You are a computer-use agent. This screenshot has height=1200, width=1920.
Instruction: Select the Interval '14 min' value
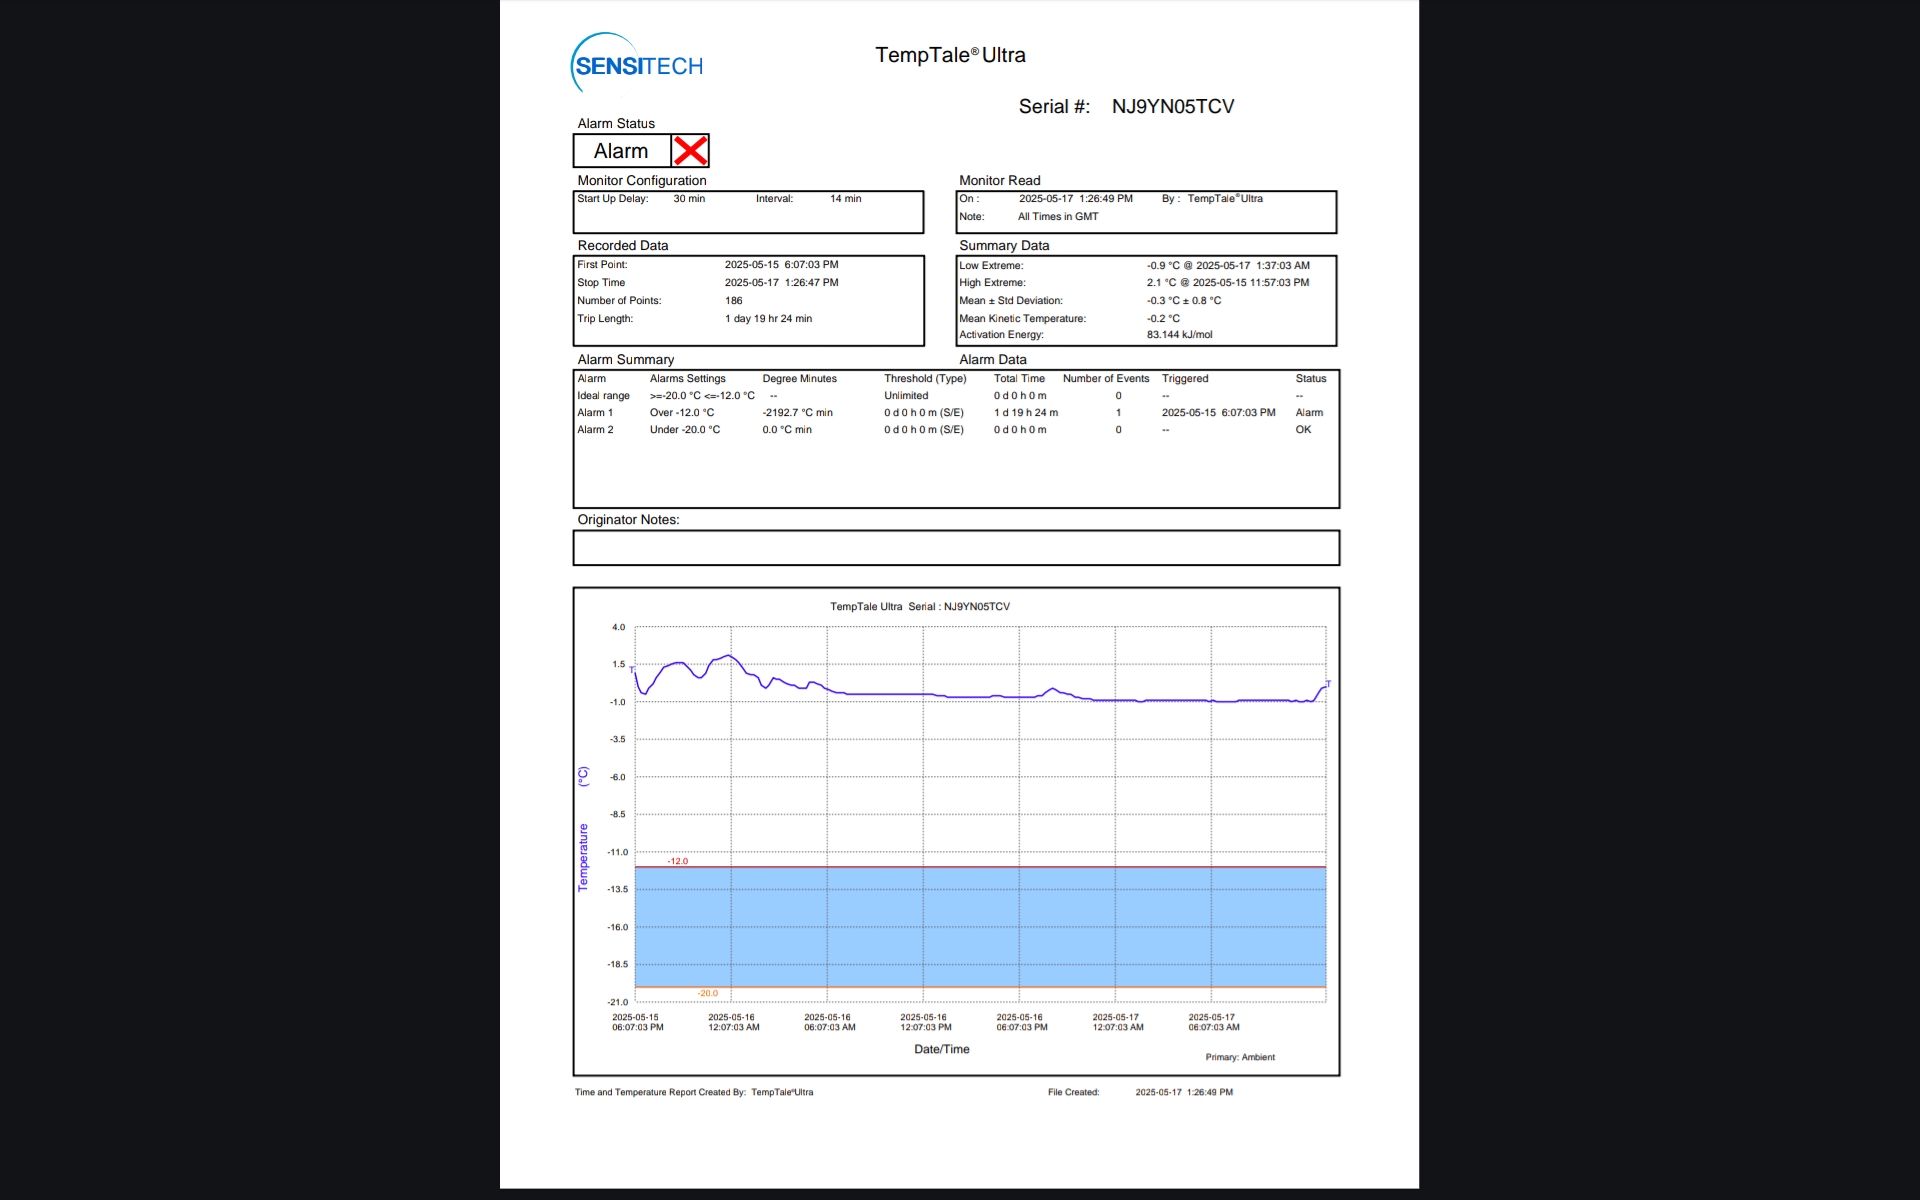click(x=845, y=199)
